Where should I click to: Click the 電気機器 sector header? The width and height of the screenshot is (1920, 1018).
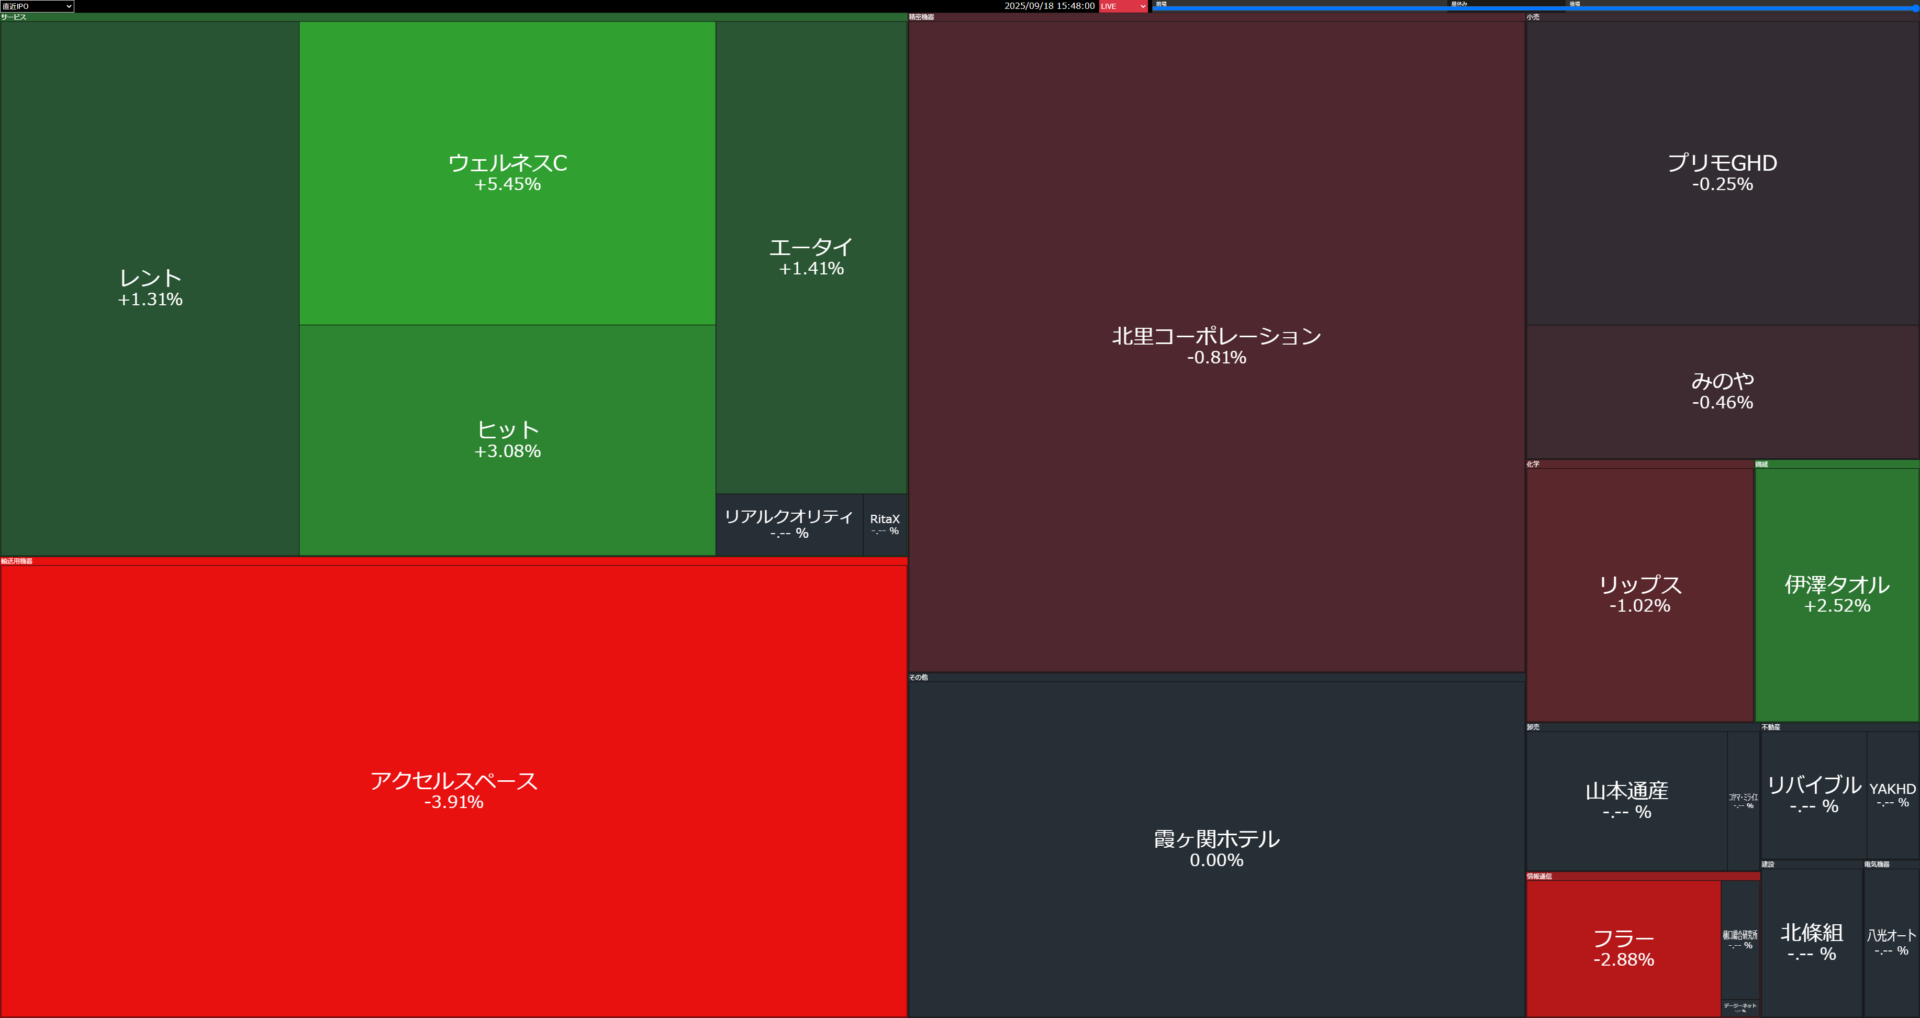point(1892,864)
